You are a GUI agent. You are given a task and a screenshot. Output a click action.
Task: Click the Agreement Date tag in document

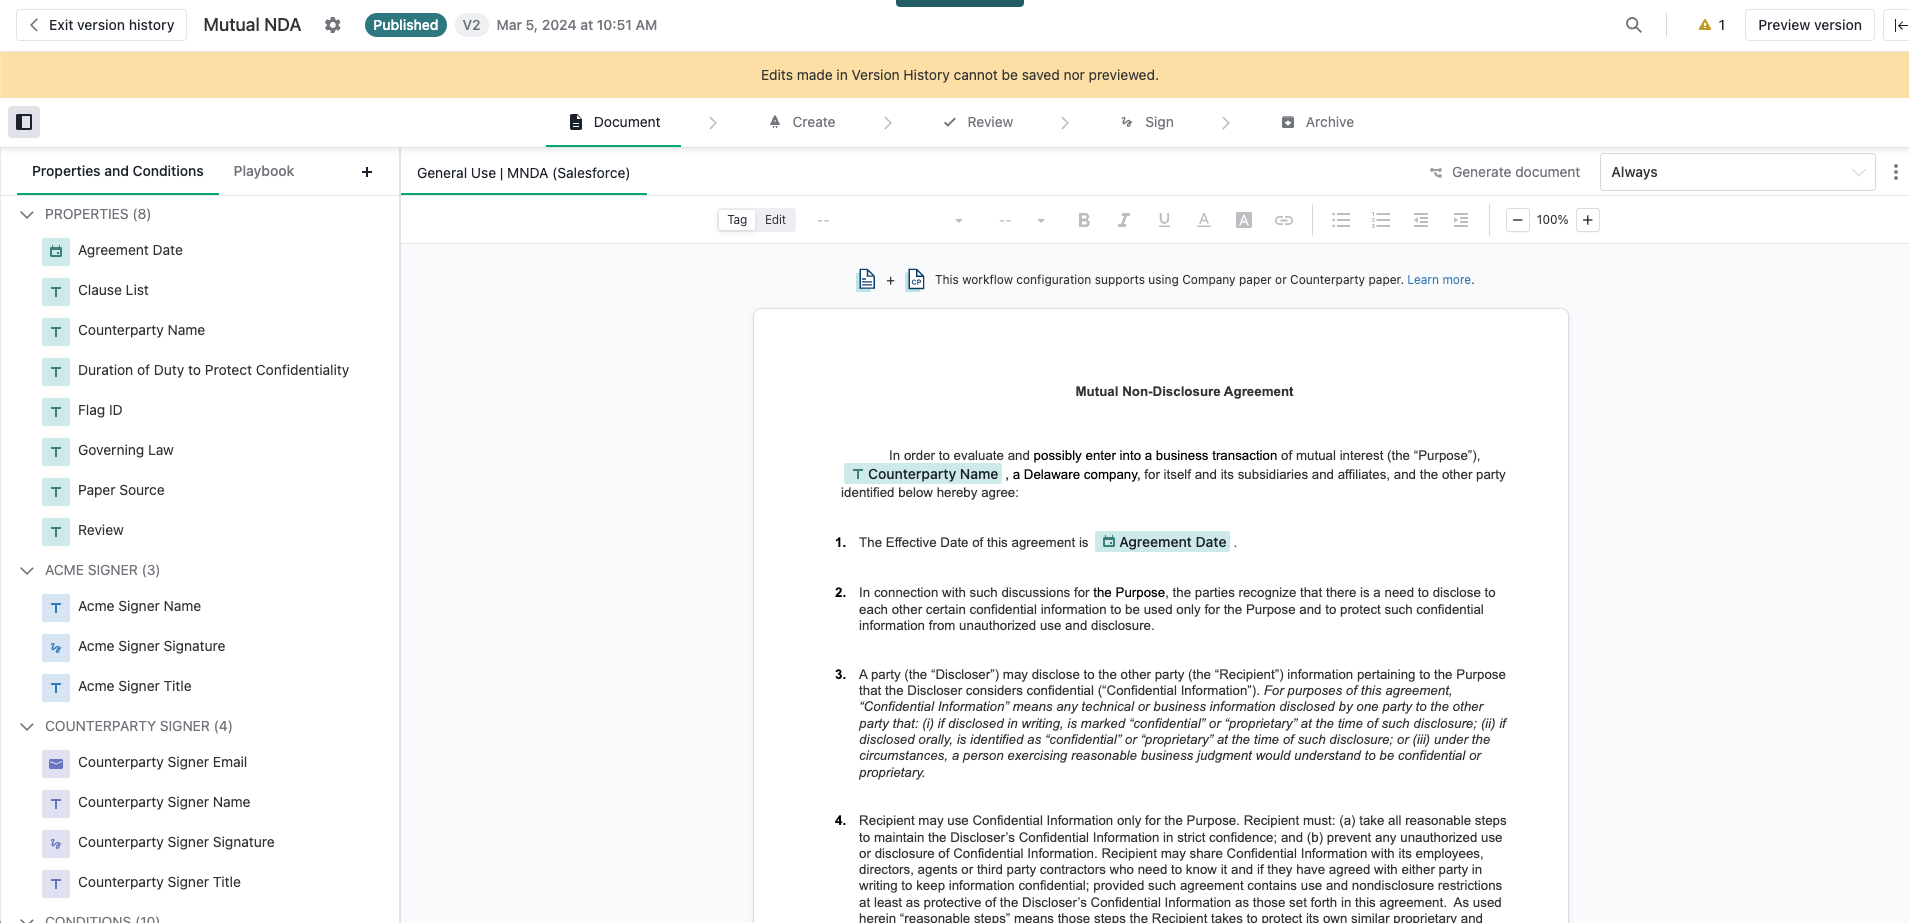coord(1163,542)
